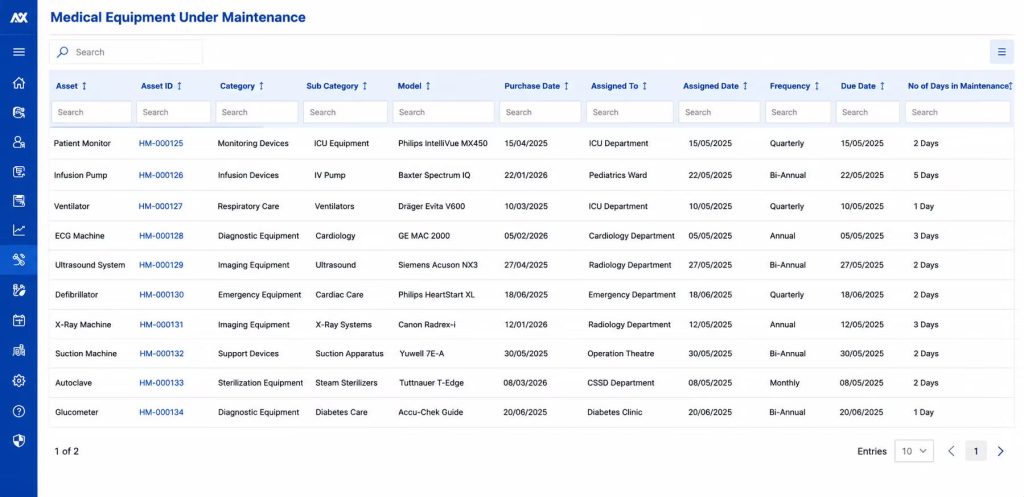This screenshot has width=1024, height=497.
Task: Click the Asset ID column filter search box
Action: tap(174, 112)
